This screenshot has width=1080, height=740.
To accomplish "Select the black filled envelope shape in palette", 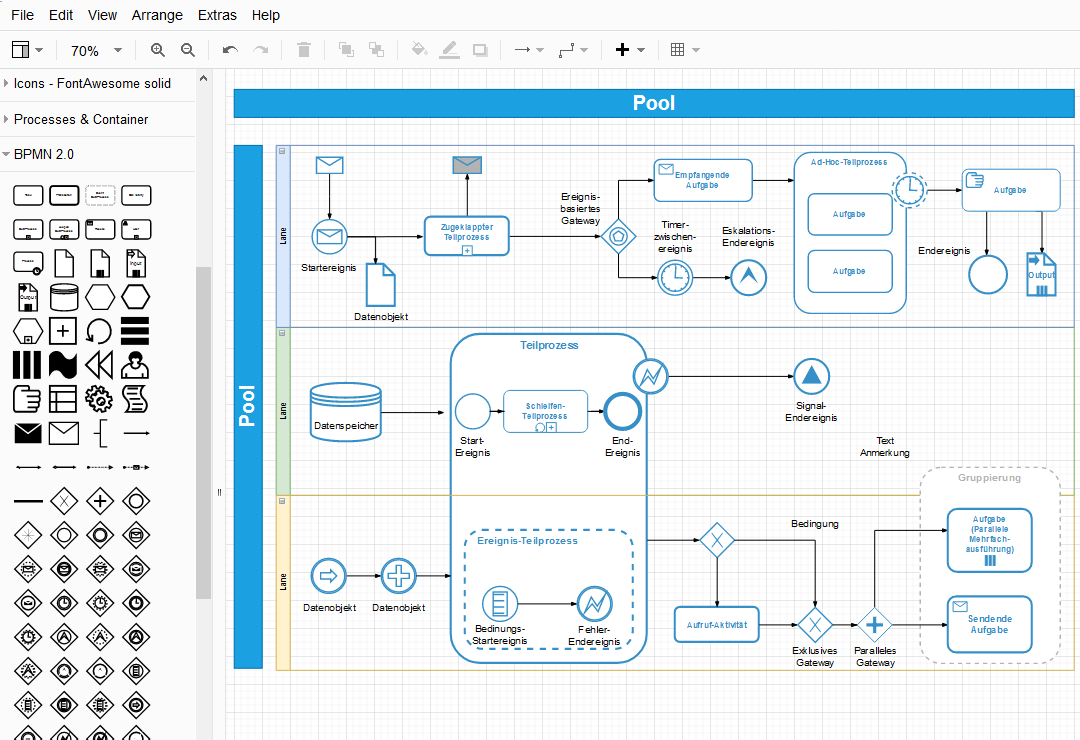I will [x=28, y=433].
